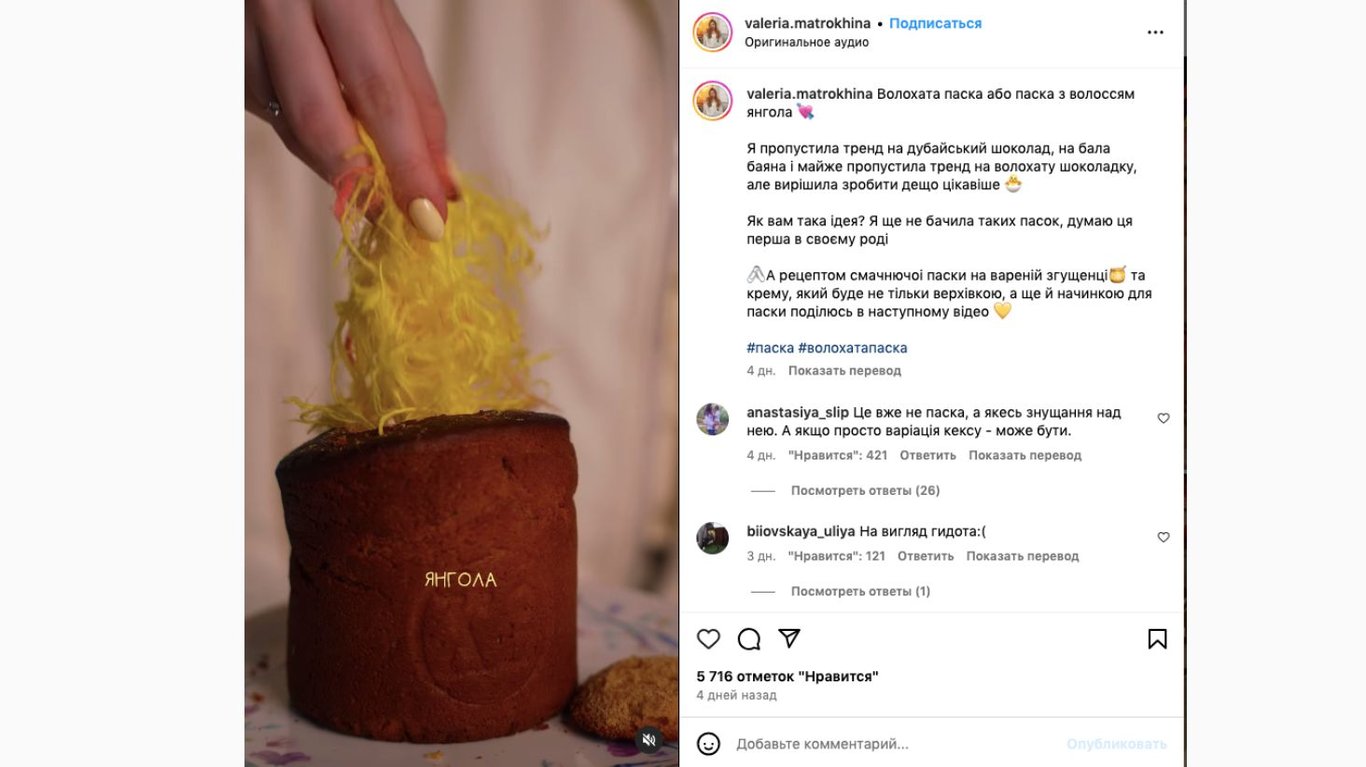Open the #волохатапаска hashtag link
1366x767 pixels.
(854, 347)
